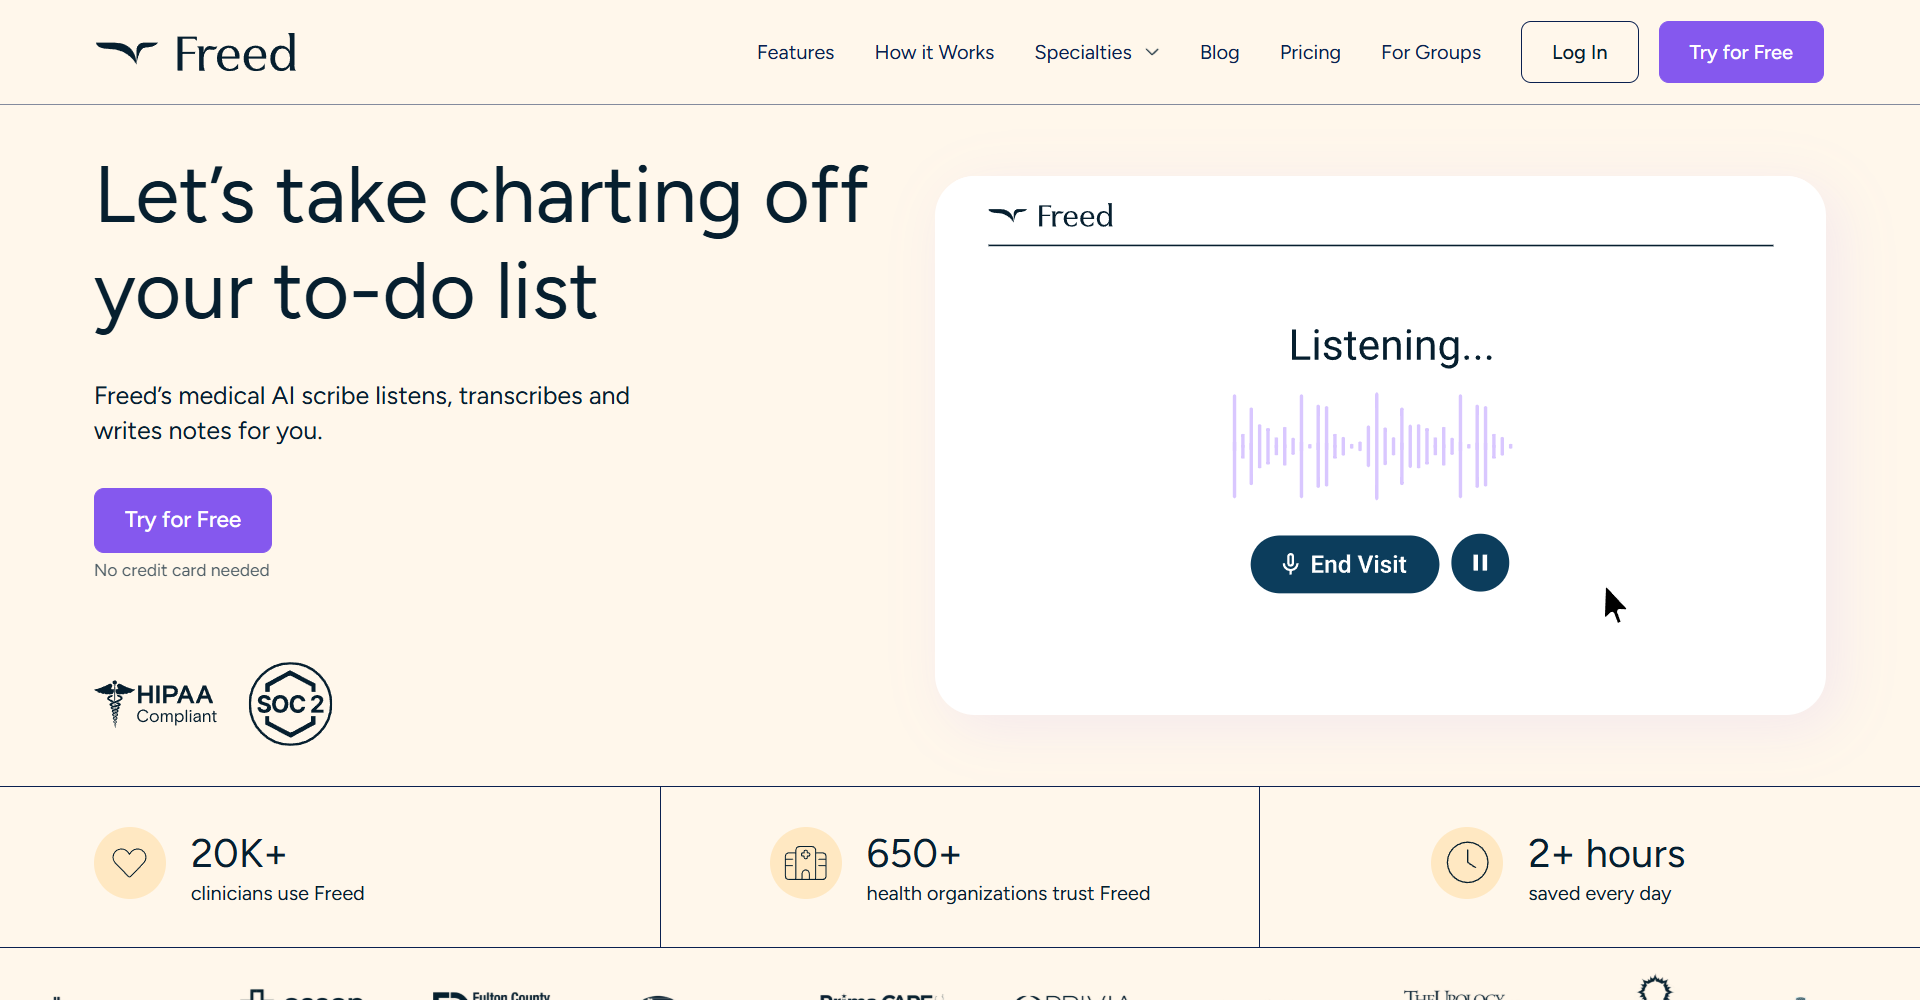The width and height of the screenshot is (1920, 1000).
Task: Click the HIPAA Compliant badge
Action: point(156,704)
